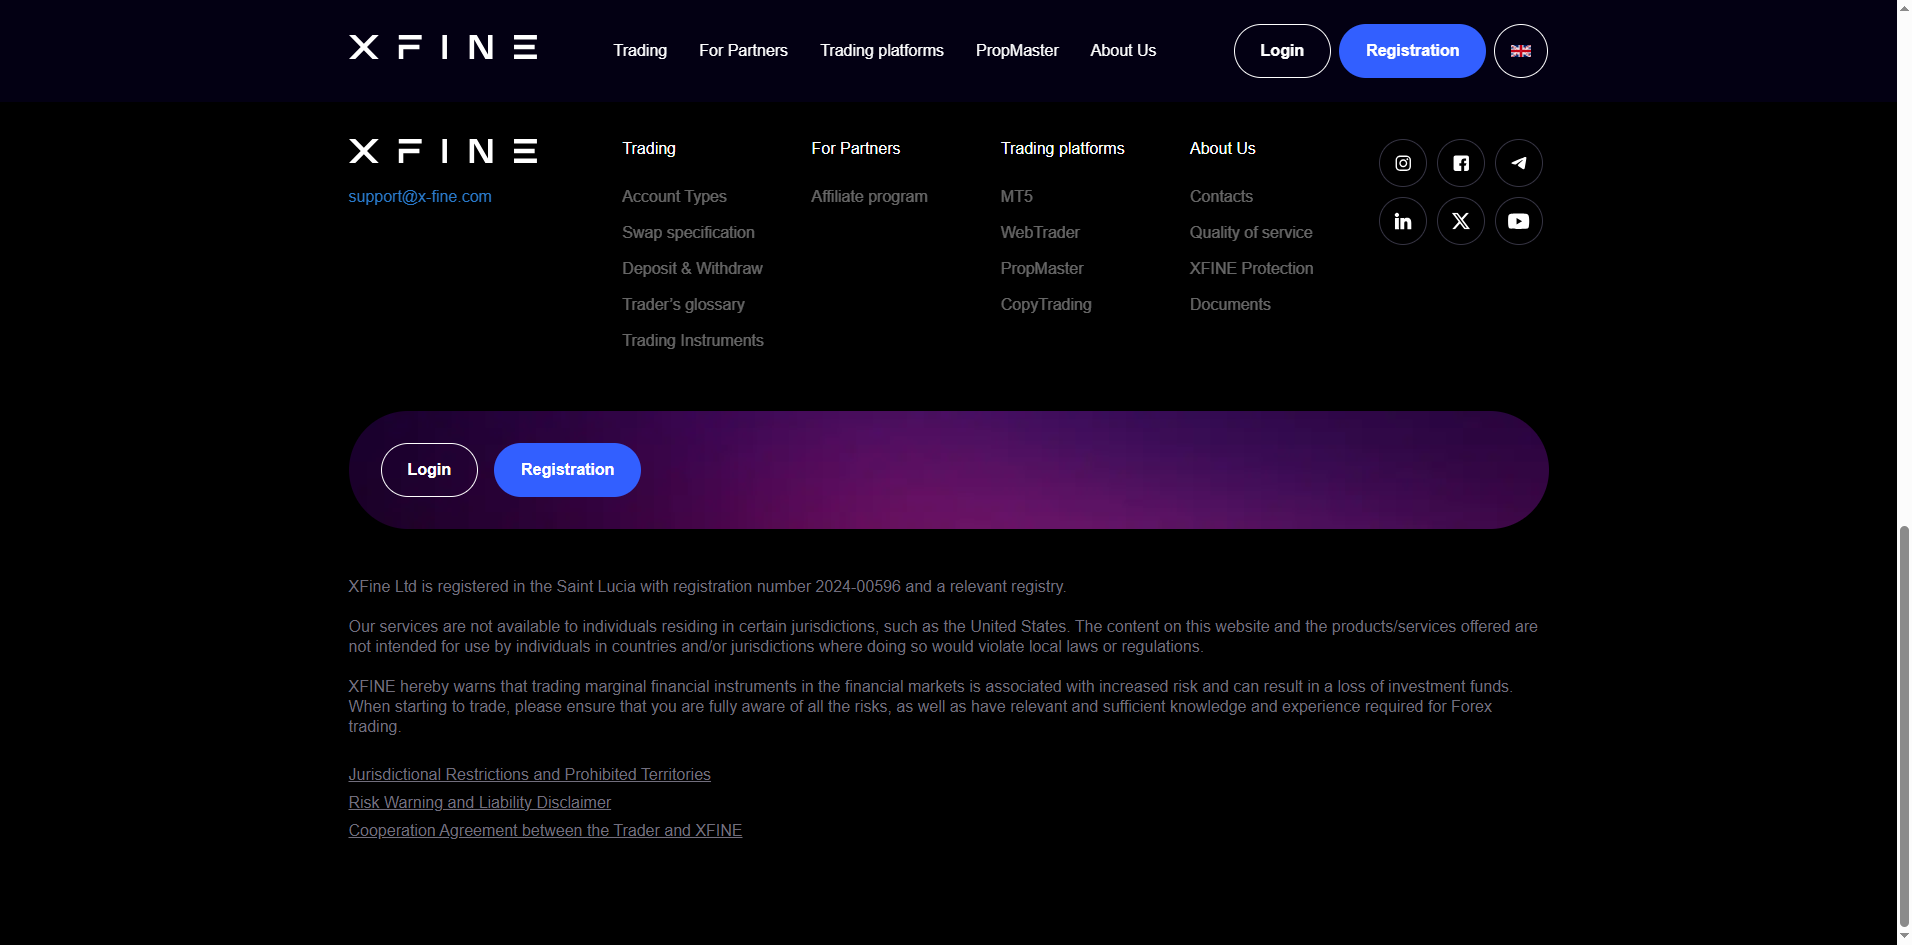
Task: Open the X (Twitter) social icon
Action: click(x=1460, y=221)
